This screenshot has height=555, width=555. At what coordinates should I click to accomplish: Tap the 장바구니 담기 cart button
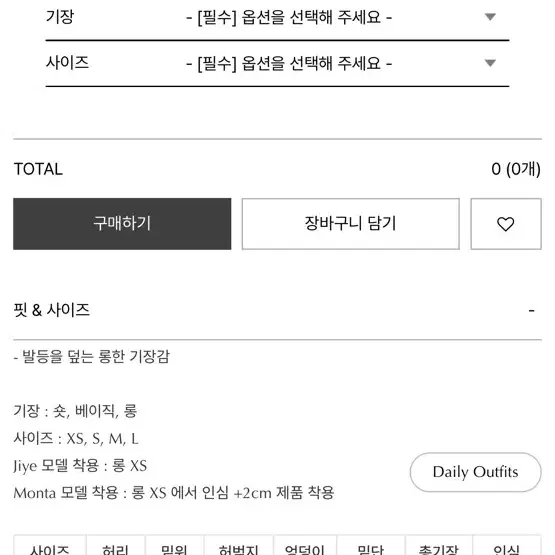click(x=351, y=224)
